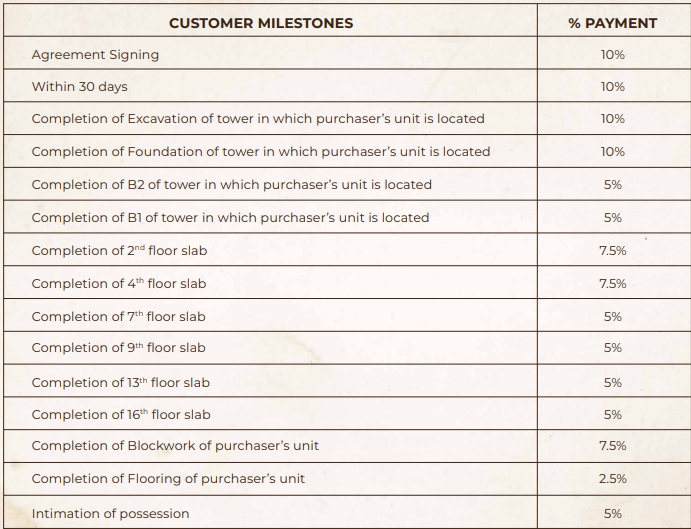This screenshot has width=691, height=529.
Task: Click the 16th floor slab milestone
Action: 121,415
